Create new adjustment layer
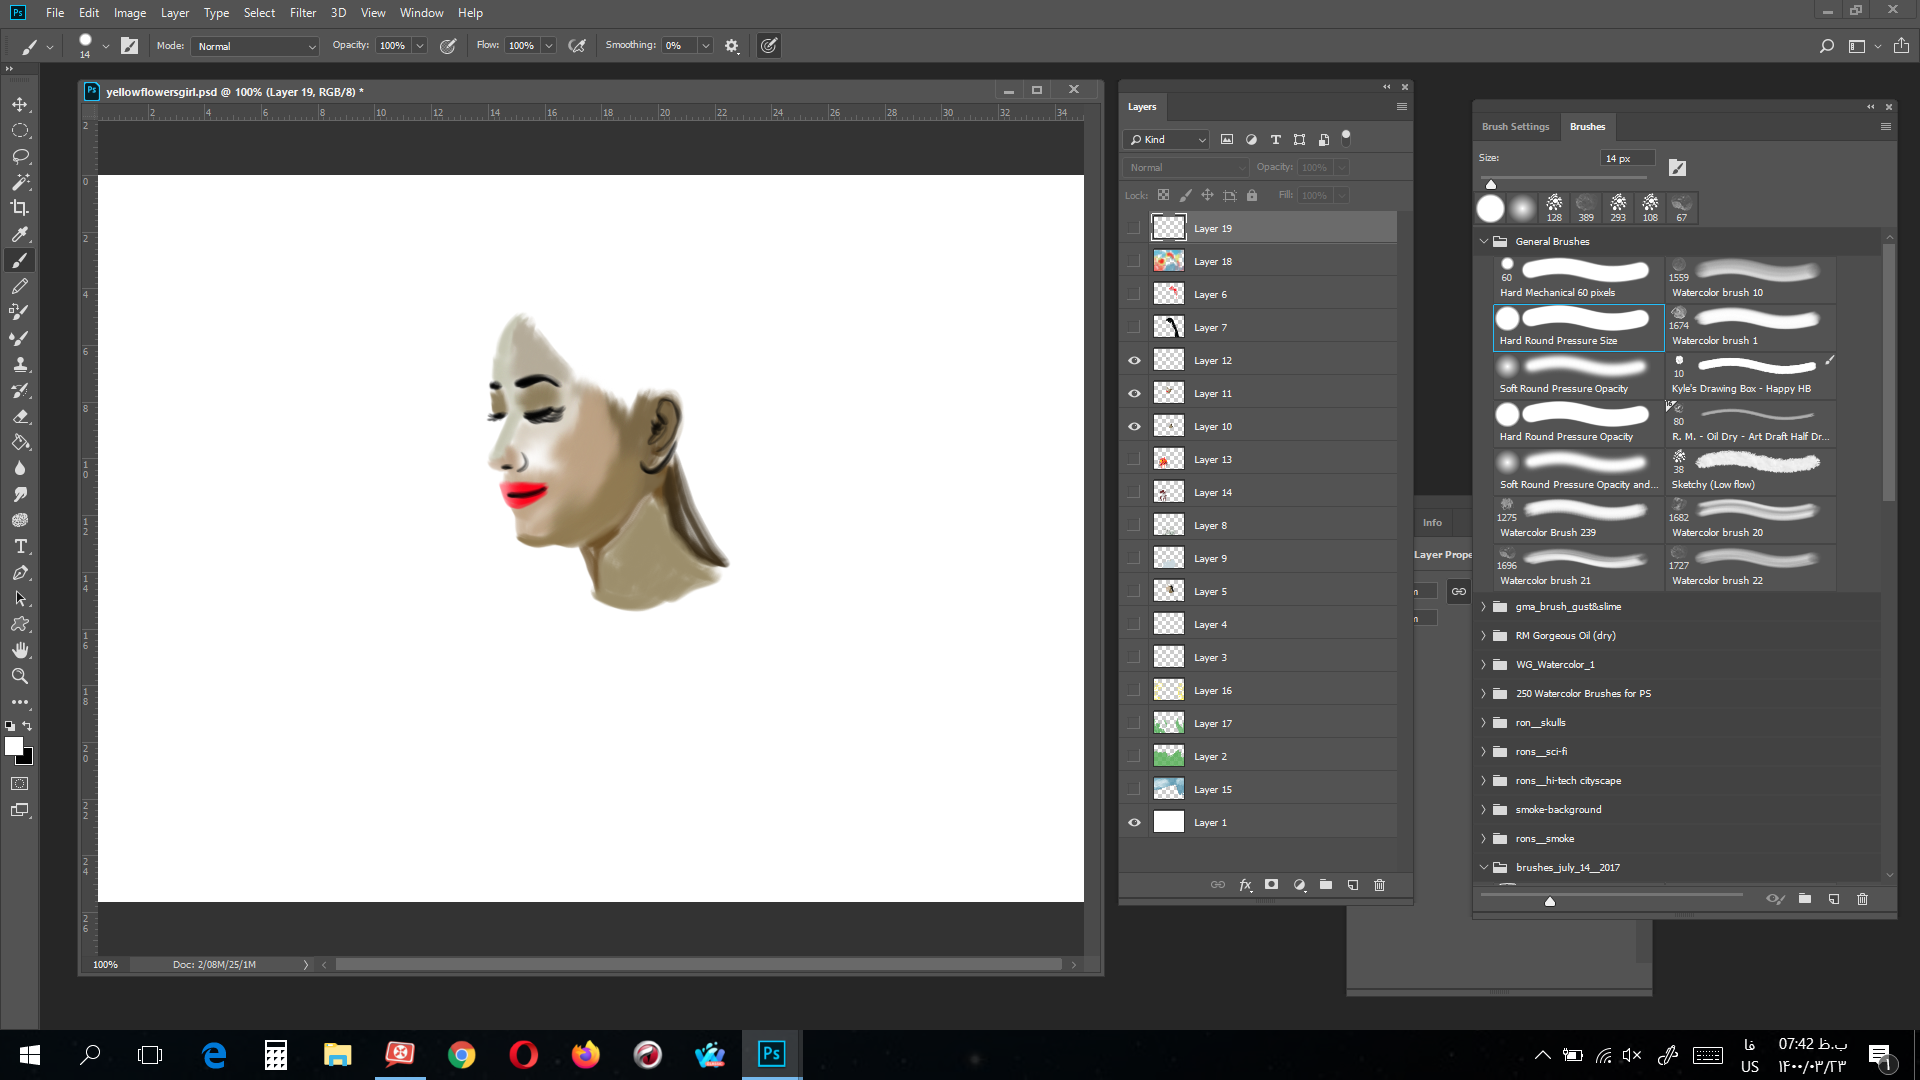Screen dimensions: 1920x1080 [x=1299, y=885]
